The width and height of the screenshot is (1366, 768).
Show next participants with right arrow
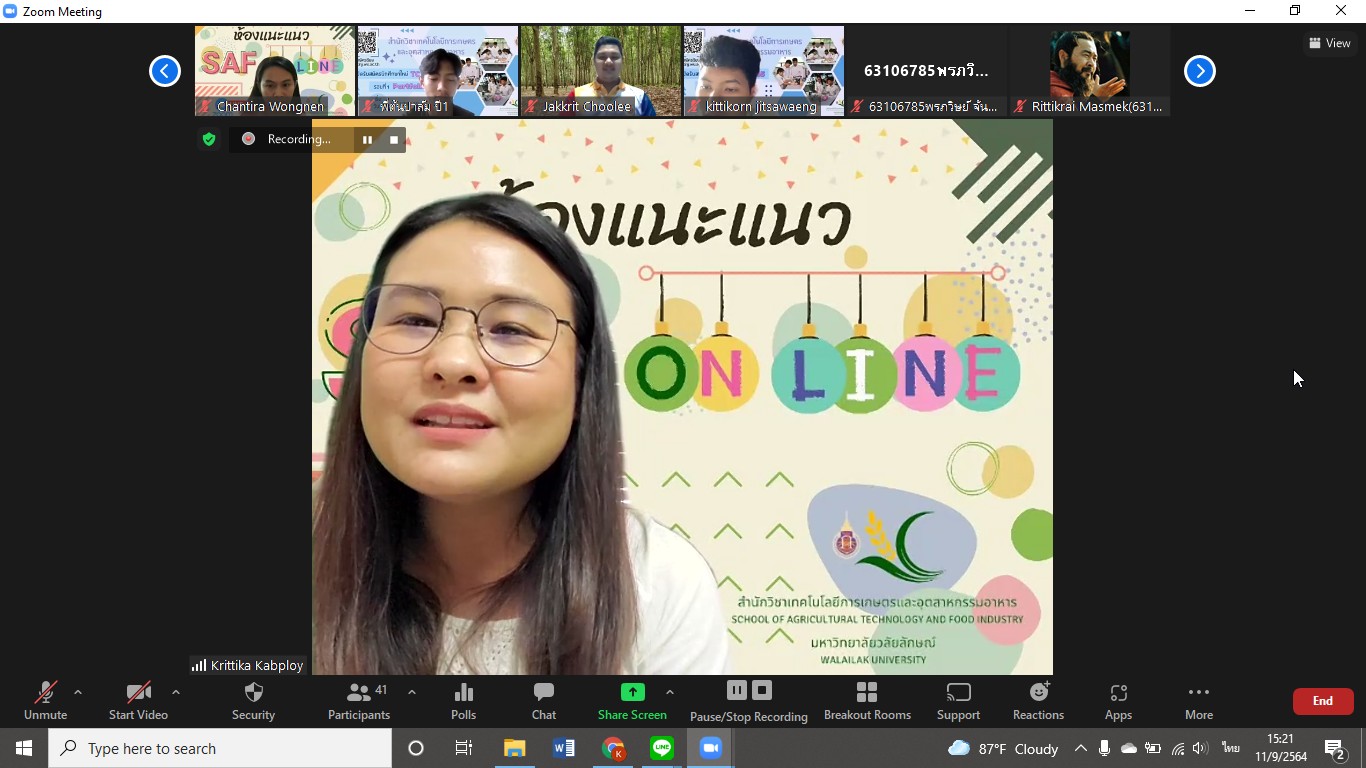pyautogui.click(x=1199, y=71)
